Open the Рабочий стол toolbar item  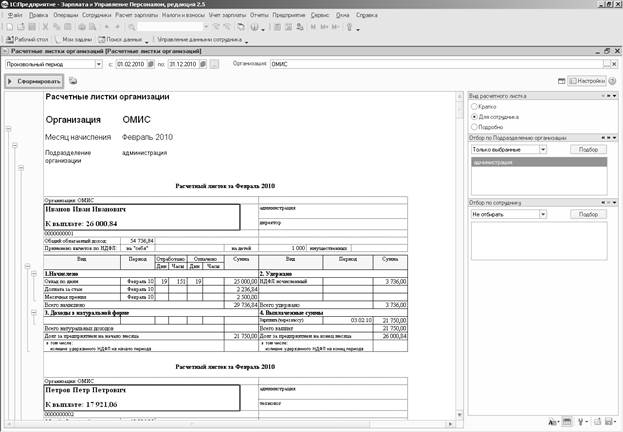[x=34, y=39]
